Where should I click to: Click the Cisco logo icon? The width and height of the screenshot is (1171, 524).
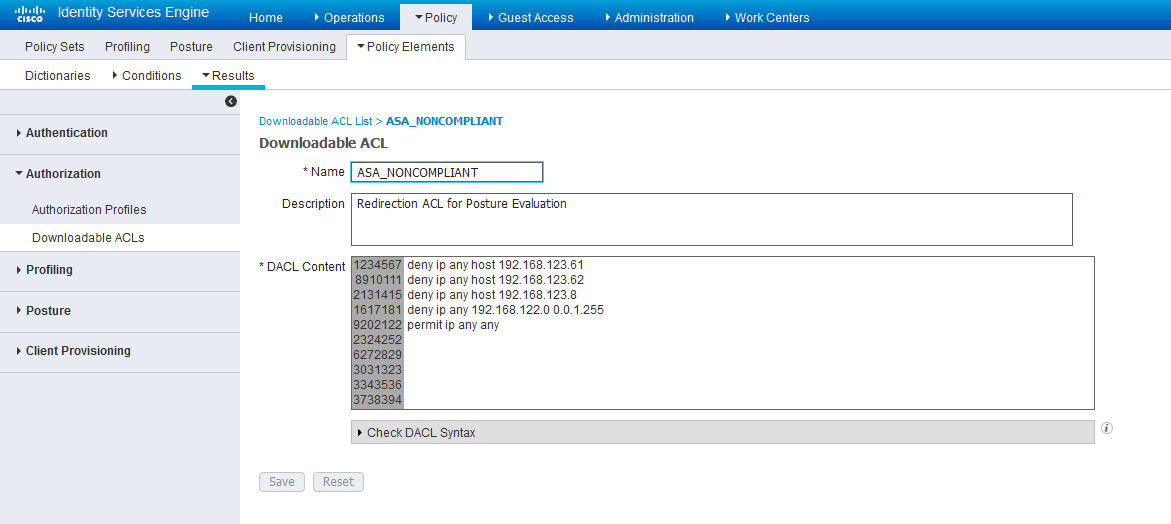pyautogui.click(x=29, y=14)
